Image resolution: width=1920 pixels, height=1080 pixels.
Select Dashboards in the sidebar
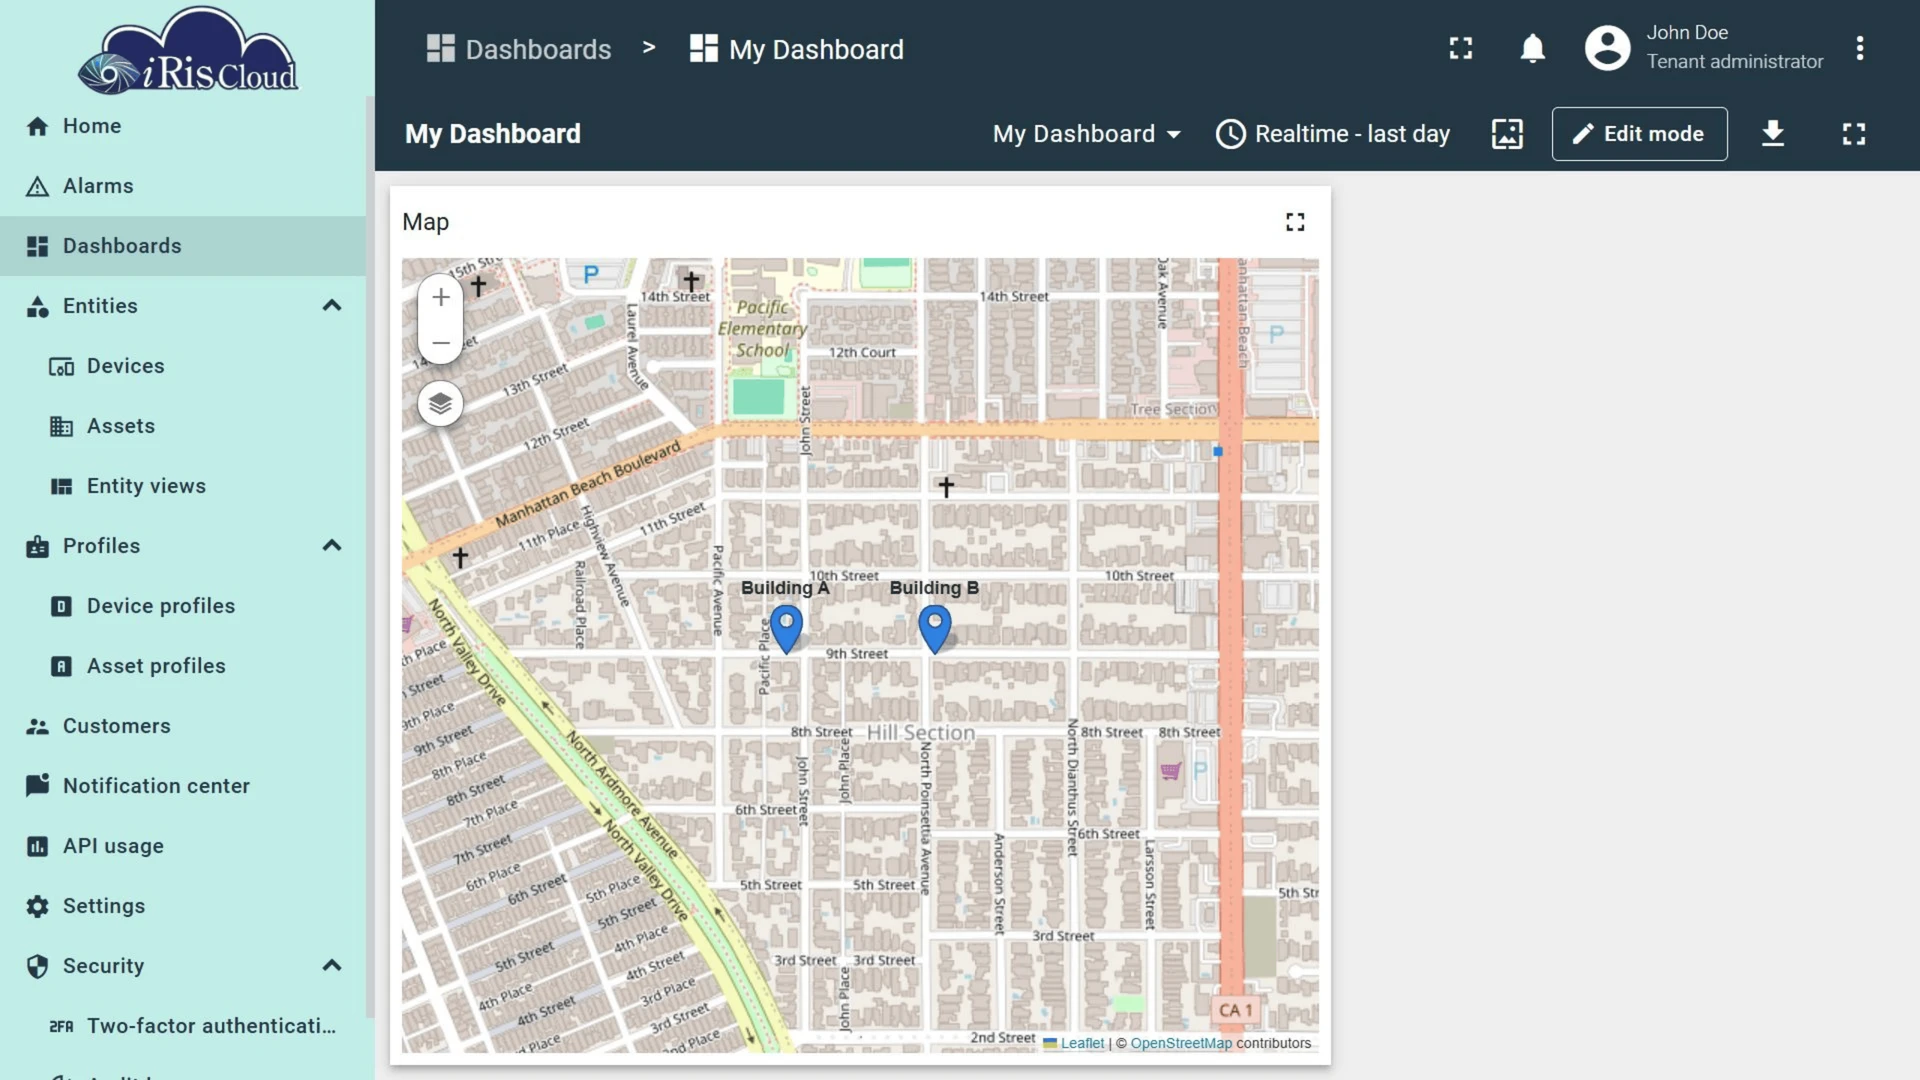tap(183, 246)
